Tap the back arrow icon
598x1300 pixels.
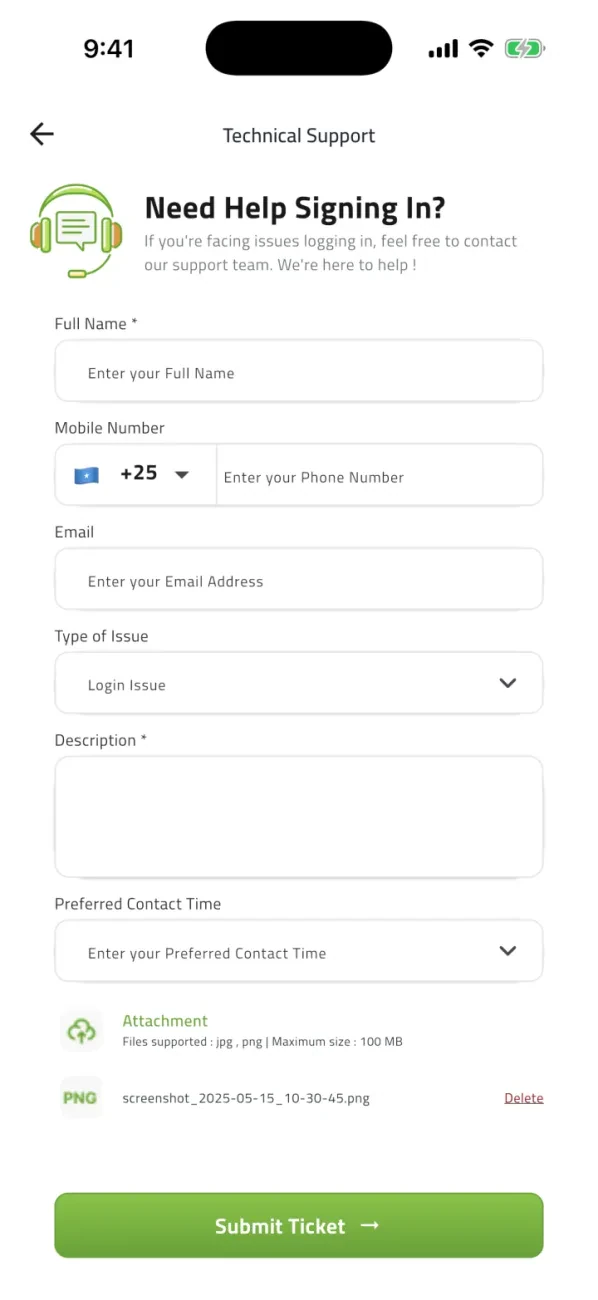pyautogui.click(x=42, y=134)
